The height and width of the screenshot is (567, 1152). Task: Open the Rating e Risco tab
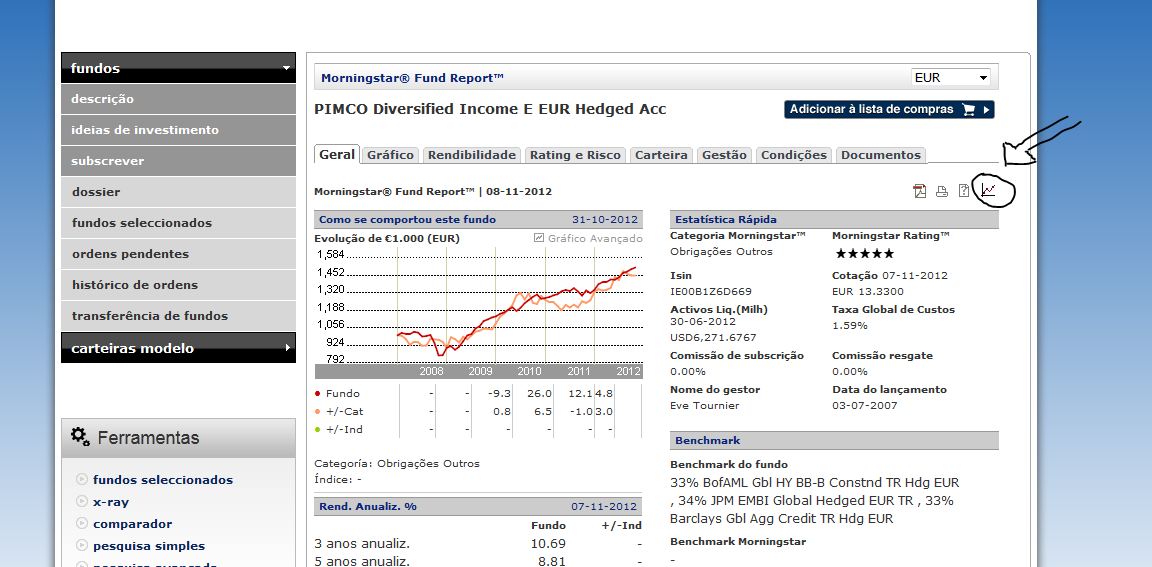(575, 155)
